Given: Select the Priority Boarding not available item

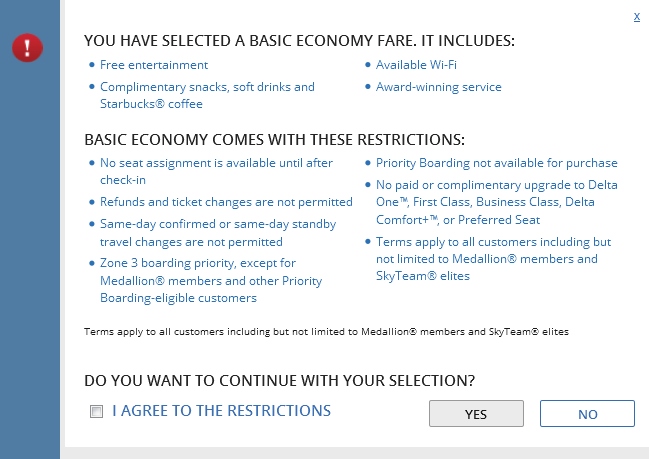Looking at the screenshot, I should pyautogui.click(x=496, y=163).
